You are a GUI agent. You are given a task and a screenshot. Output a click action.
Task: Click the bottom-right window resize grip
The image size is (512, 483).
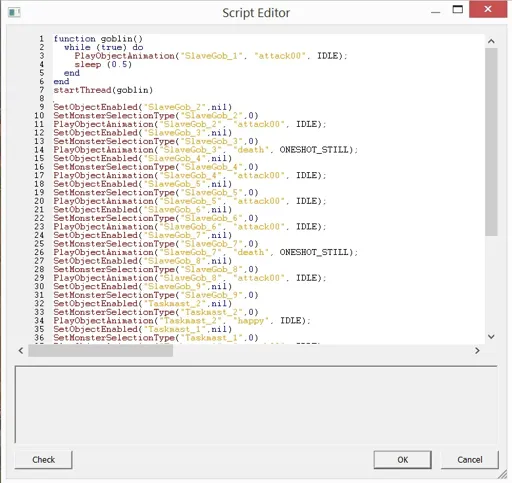tap(503, 475)
